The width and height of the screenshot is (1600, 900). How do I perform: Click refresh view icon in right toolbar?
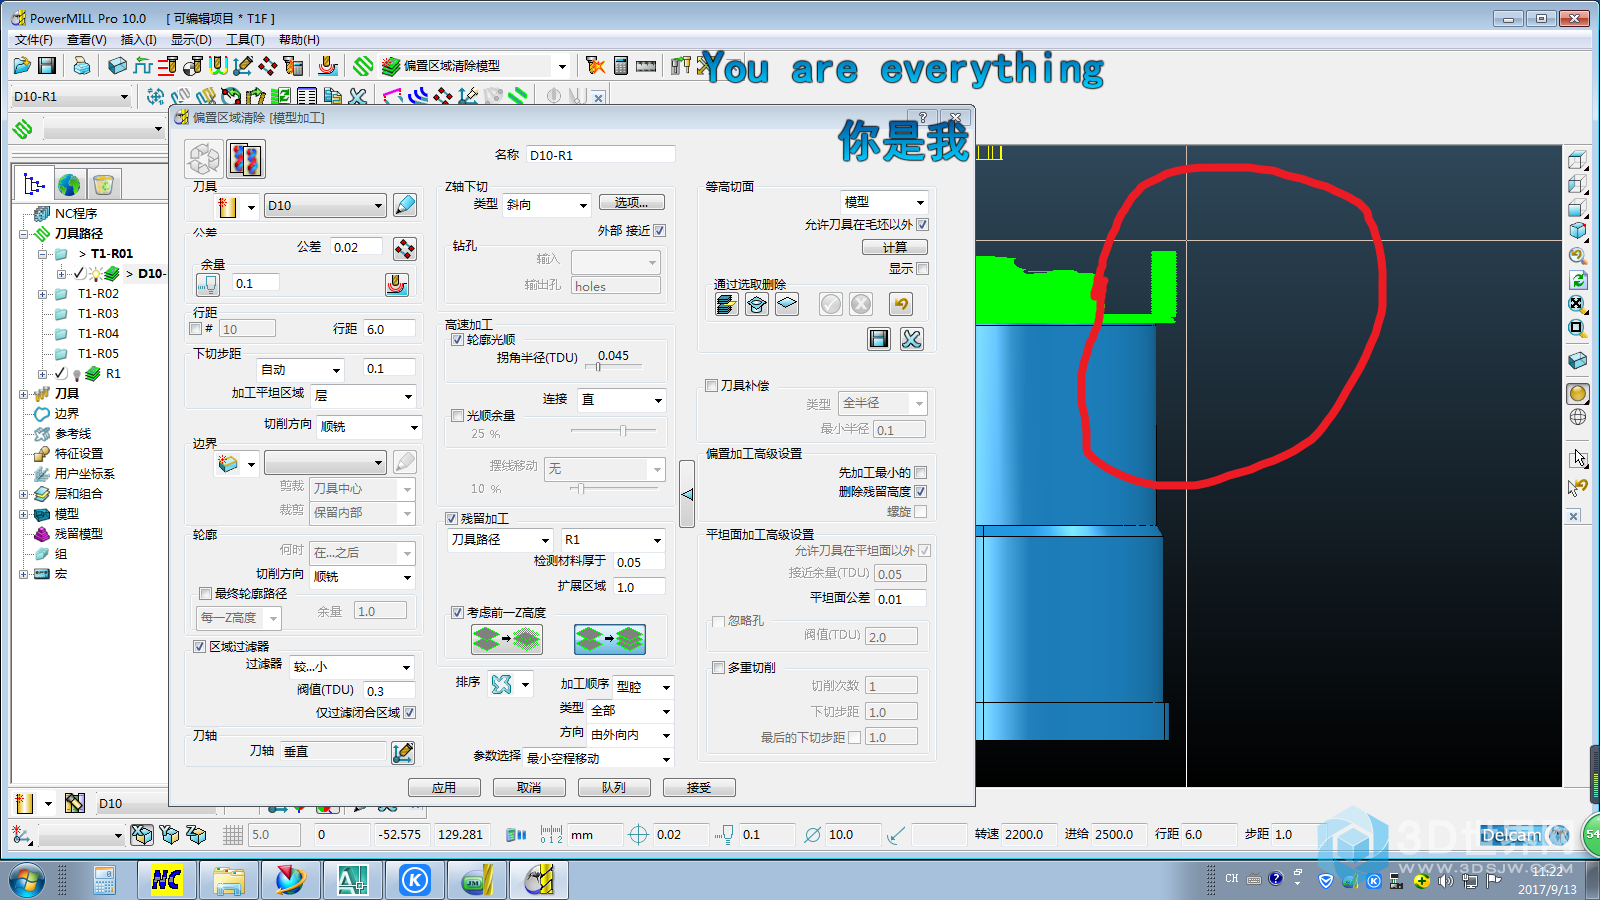1578,280
